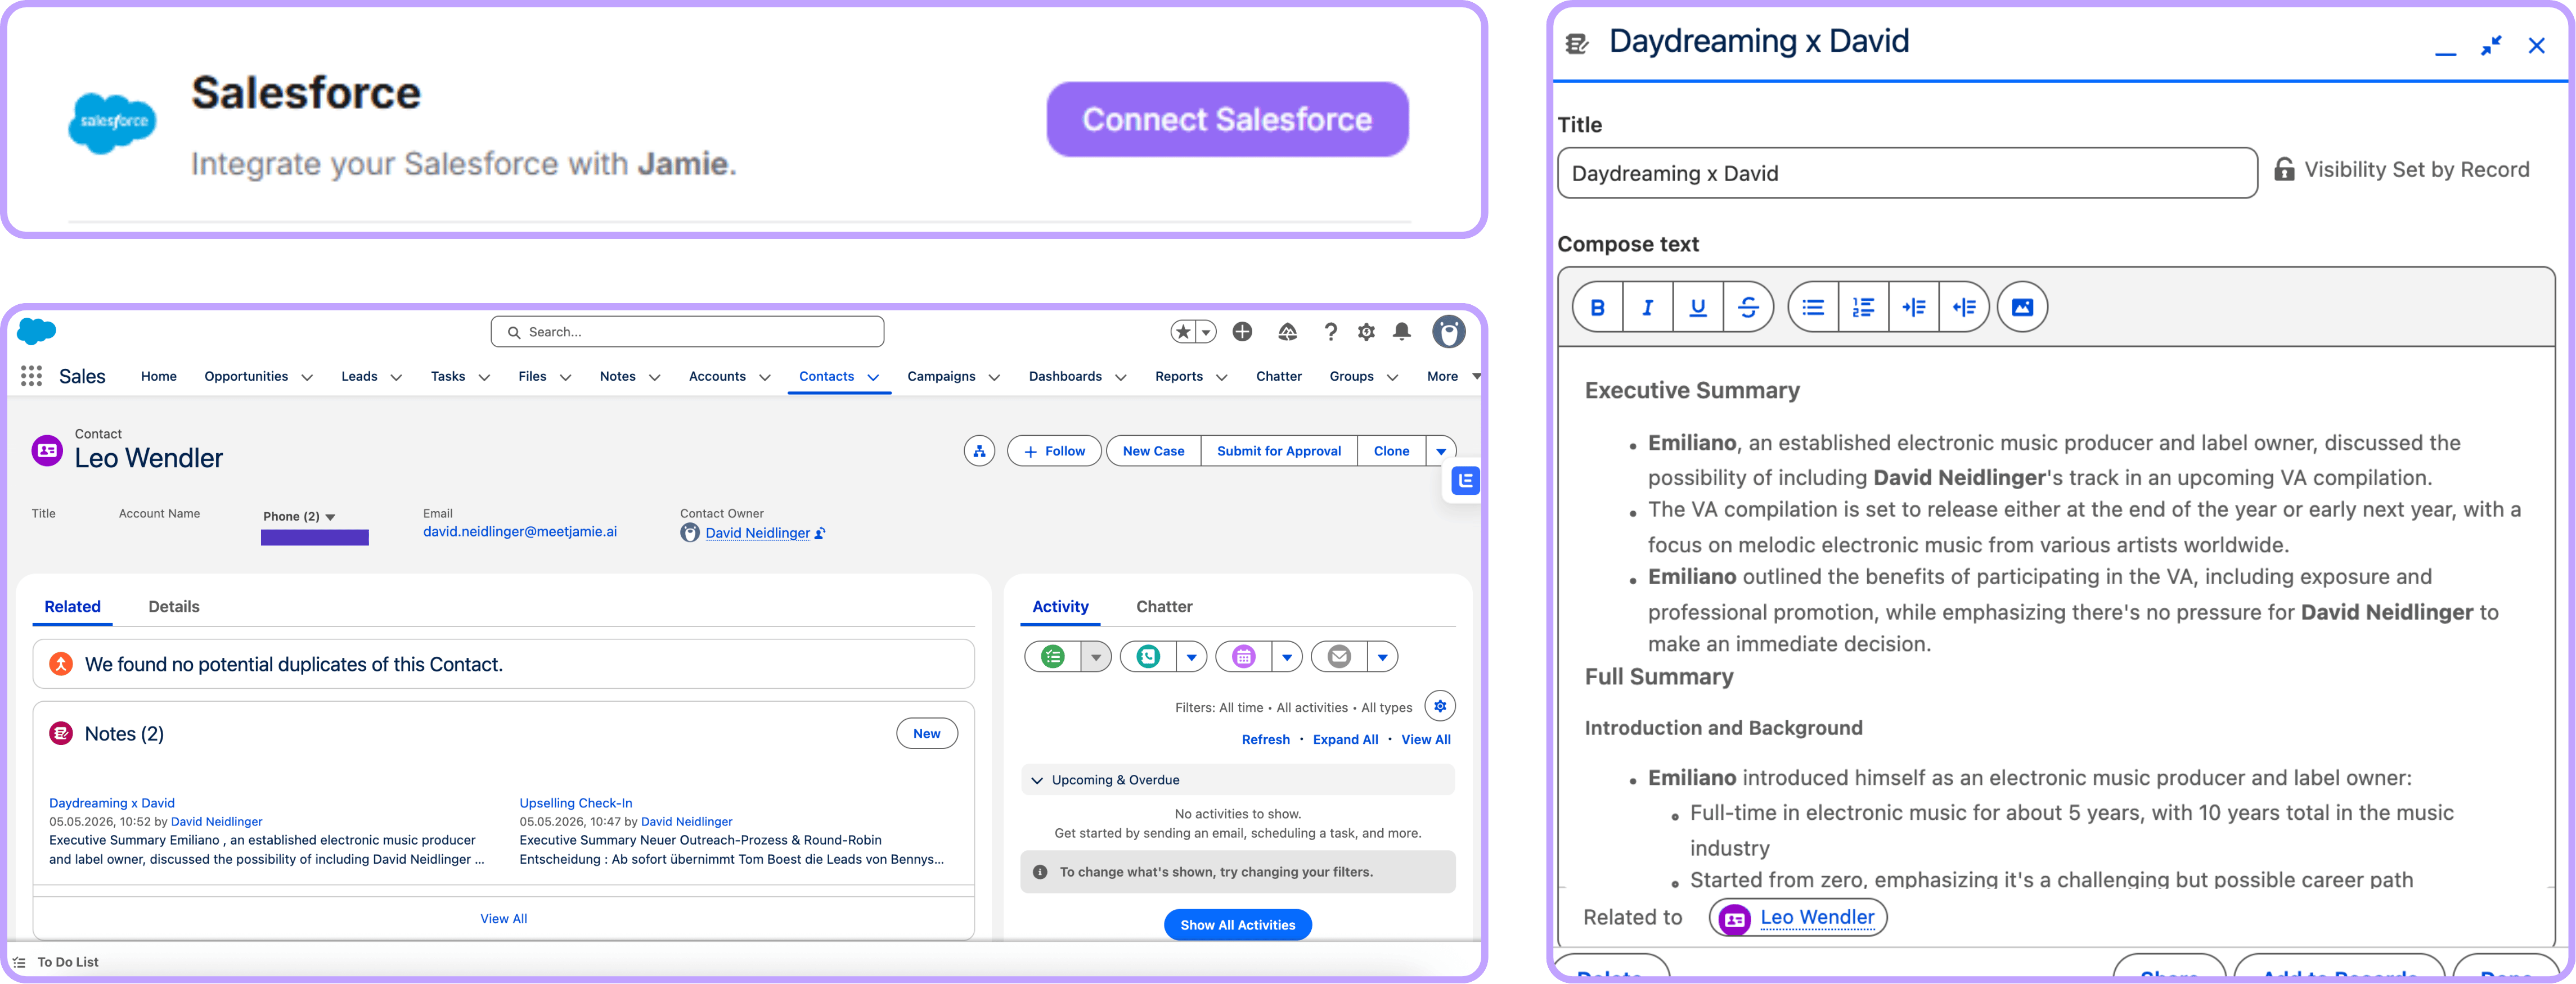Viewport: 2576px width, 984px height.
Task: Click Show All Activities button
Action: coord(1238,925)
